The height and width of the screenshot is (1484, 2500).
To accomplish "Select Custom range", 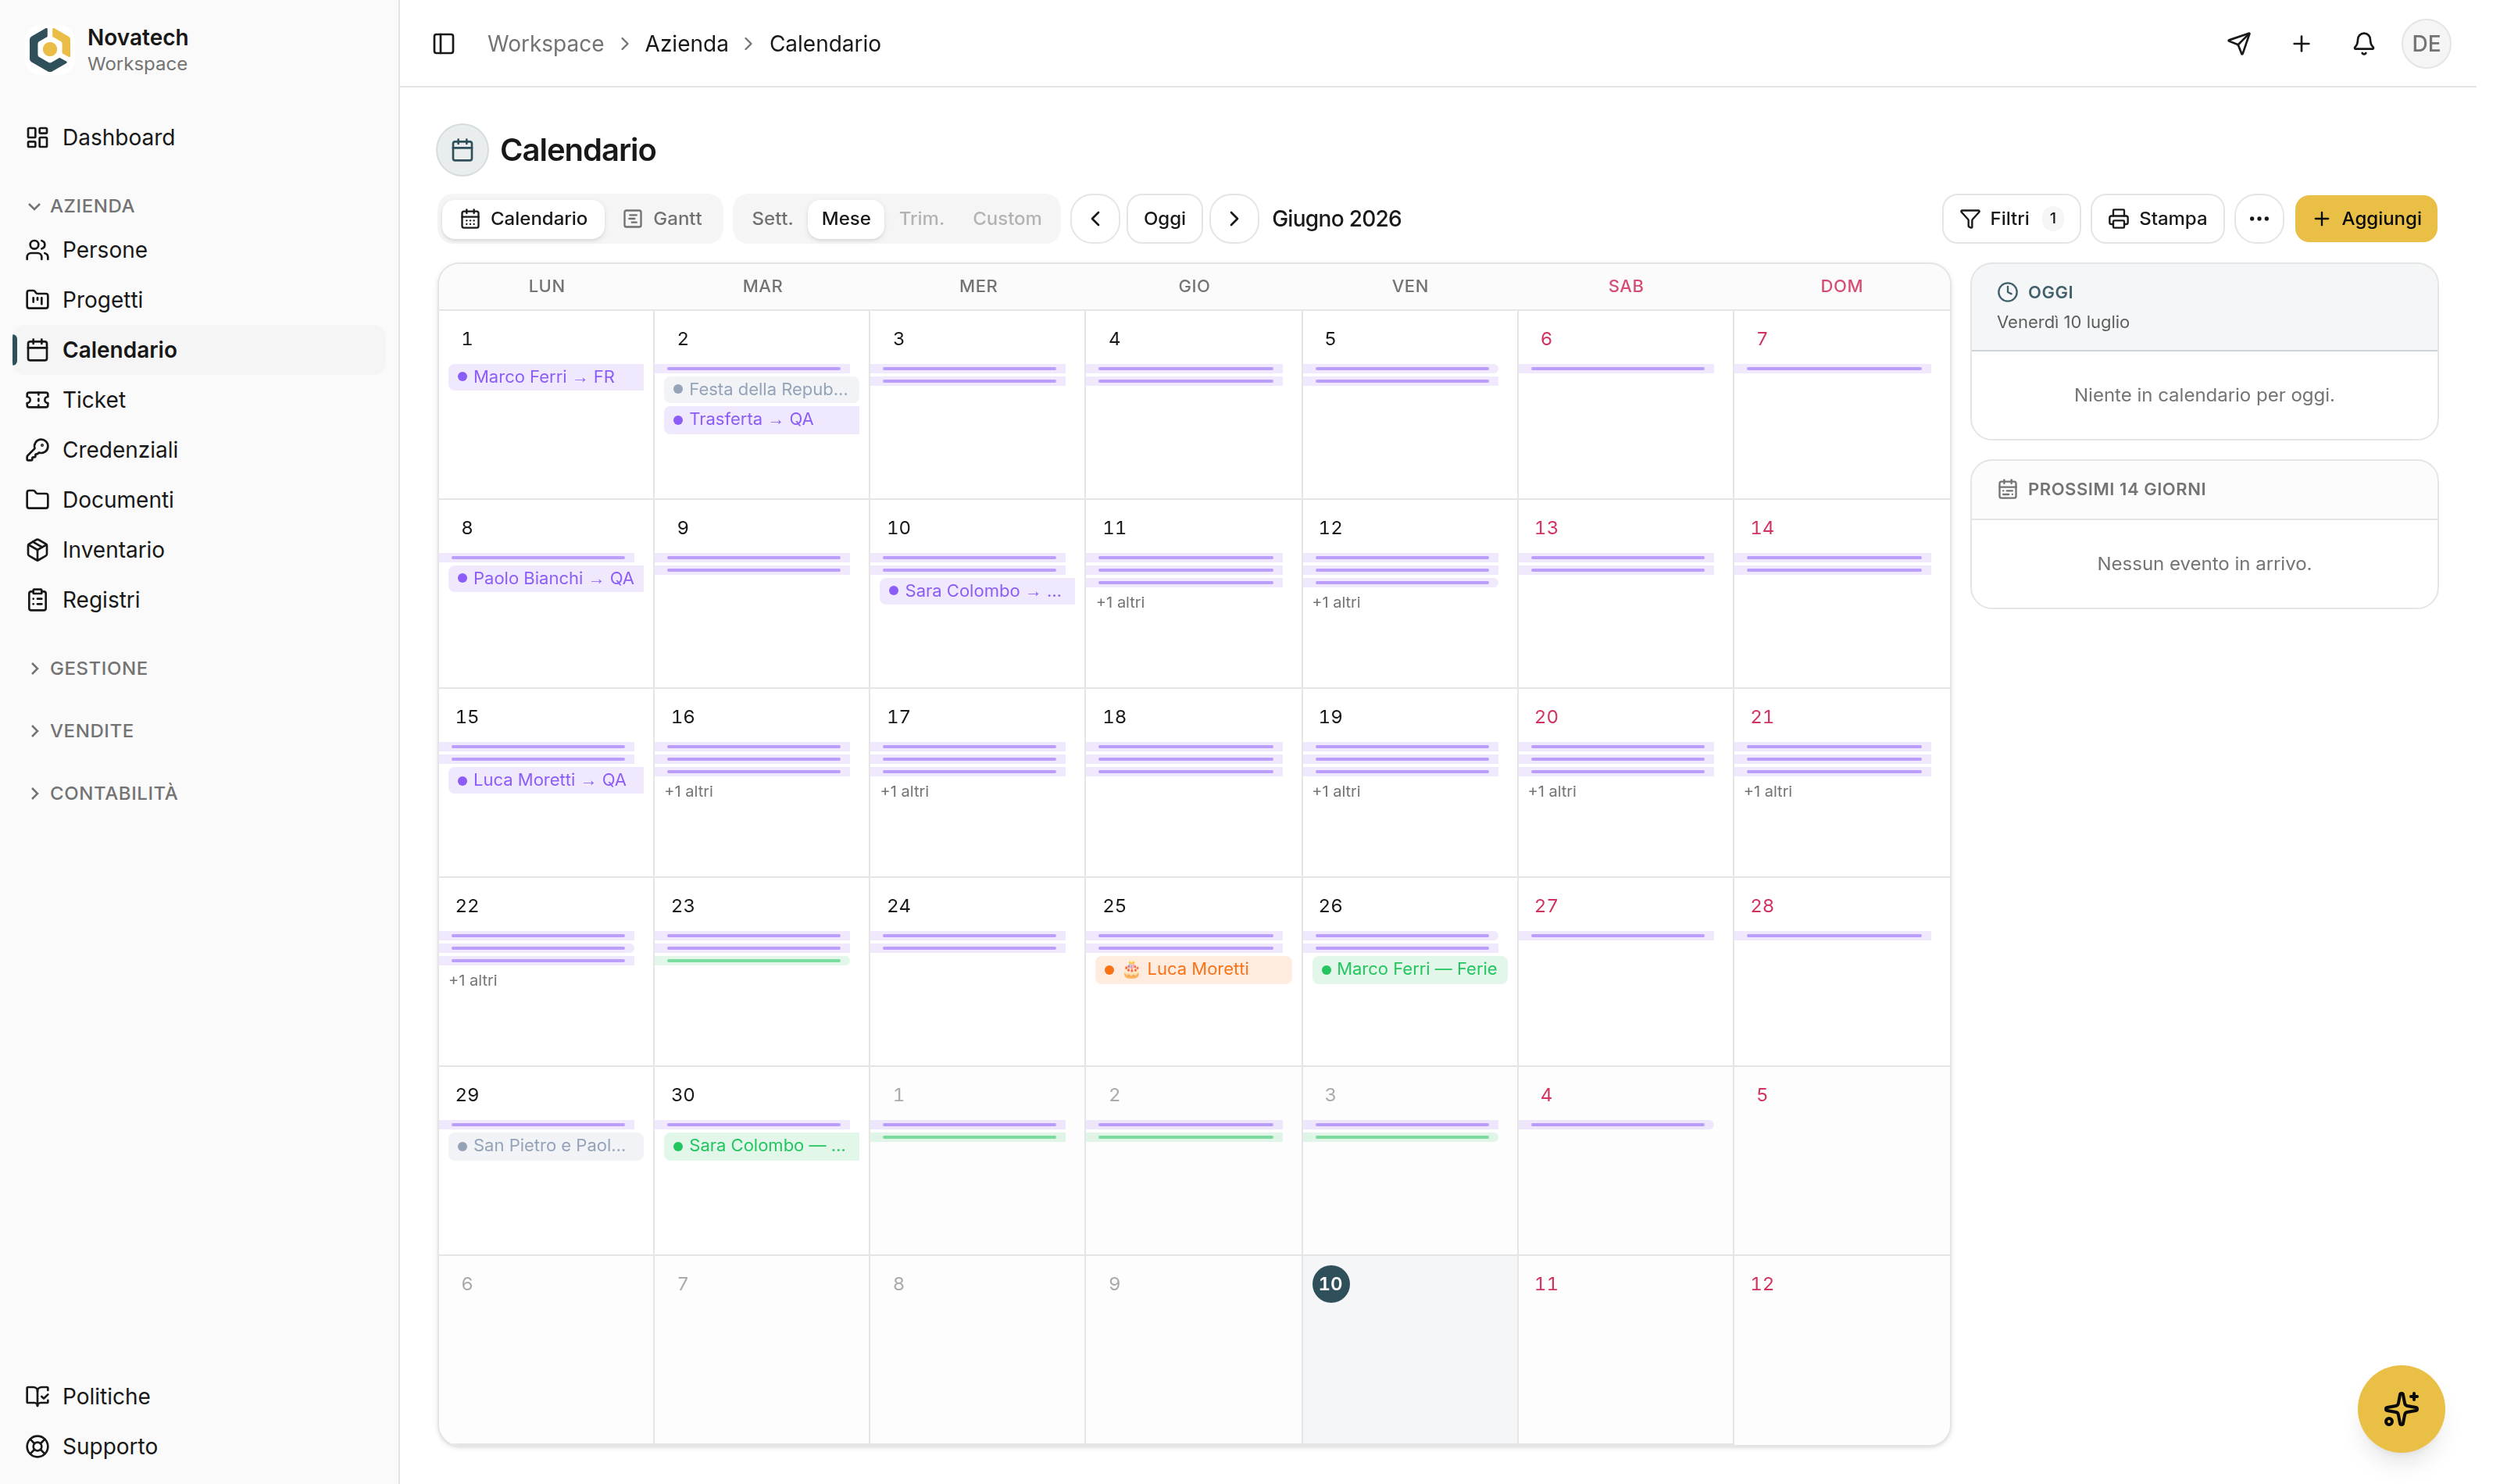I will [1007, 219].
